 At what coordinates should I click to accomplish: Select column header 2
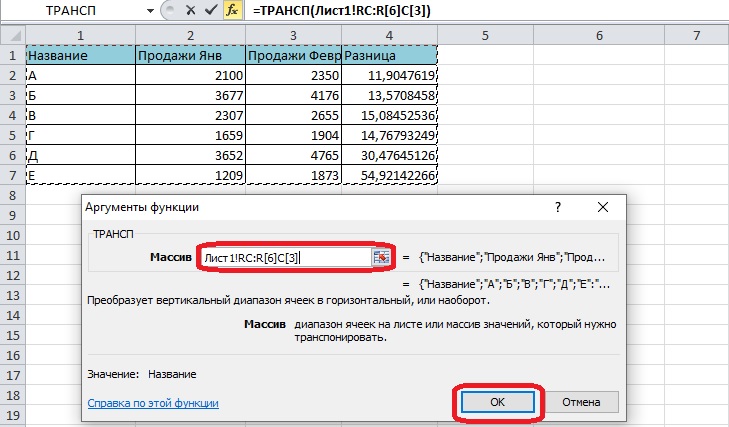pos(191,35)
